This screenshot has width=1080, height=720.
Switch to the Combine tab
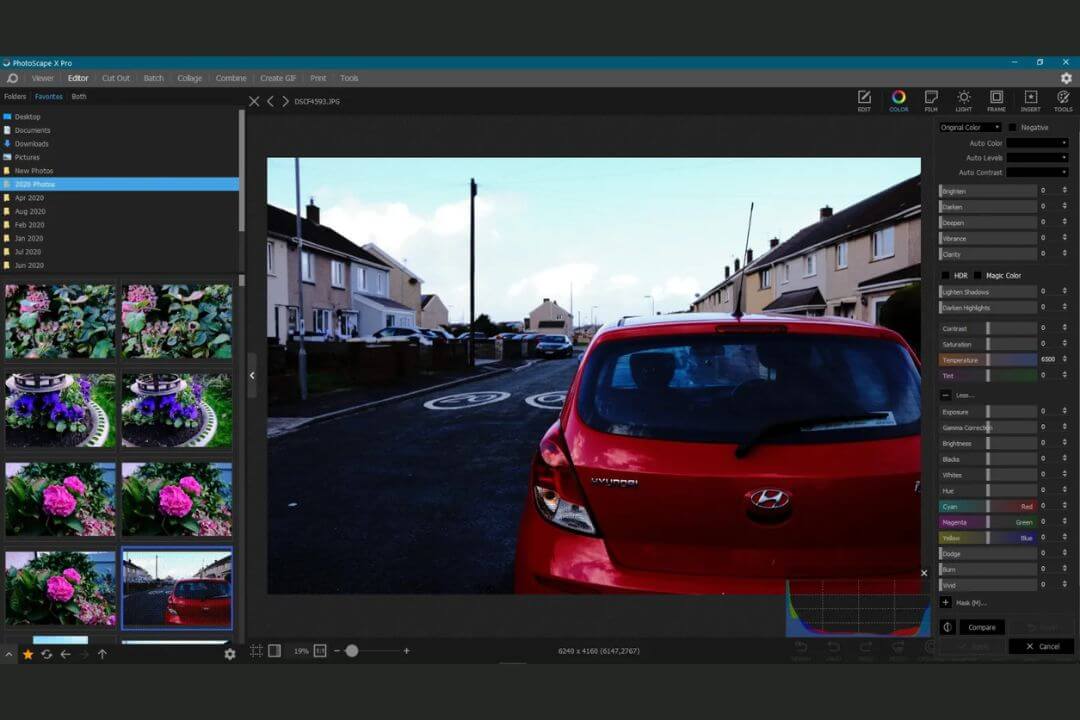[x=231, y=78]
